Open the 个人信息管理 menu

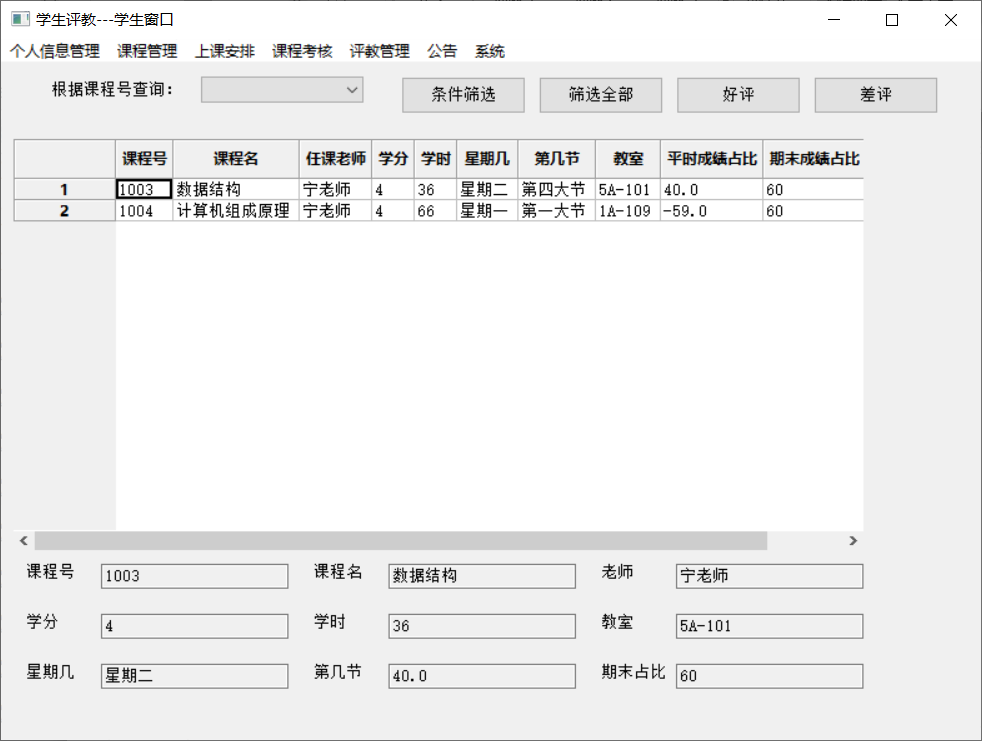55,51
